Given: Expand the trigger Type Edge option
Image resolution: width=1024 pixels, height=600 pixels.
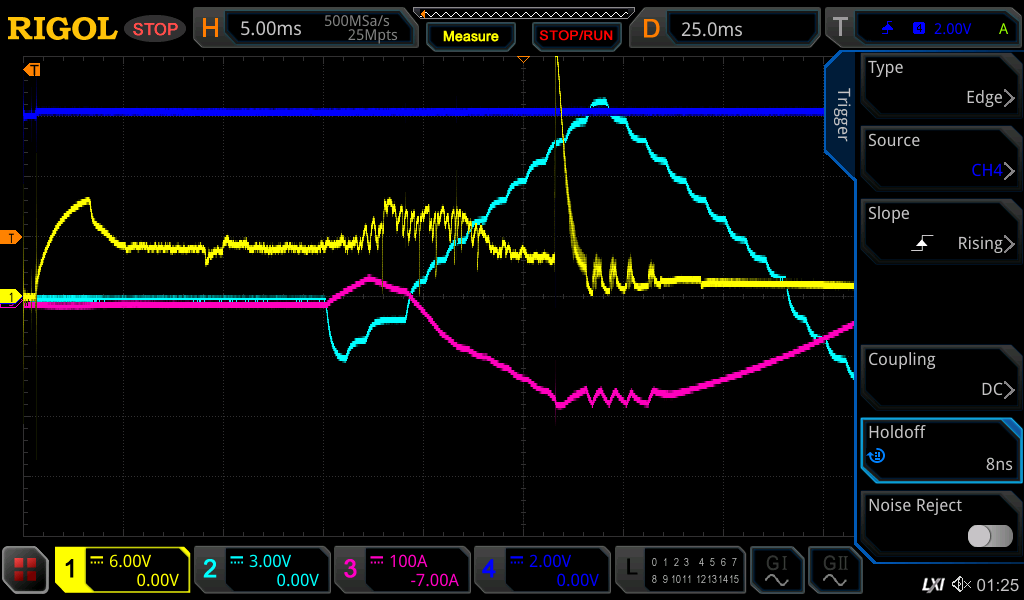Looking at the screenshot, I should pos(940,83).
